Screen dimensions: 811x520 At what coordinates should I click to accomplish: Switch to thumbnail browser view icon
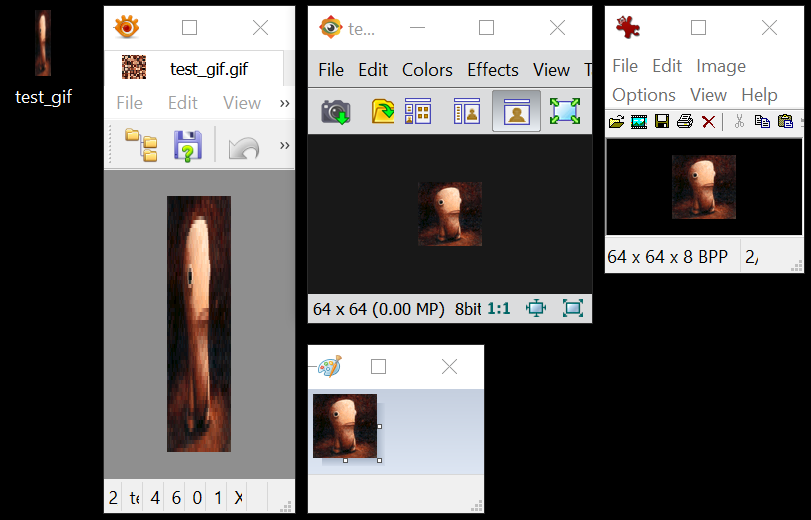coord(418,111)
